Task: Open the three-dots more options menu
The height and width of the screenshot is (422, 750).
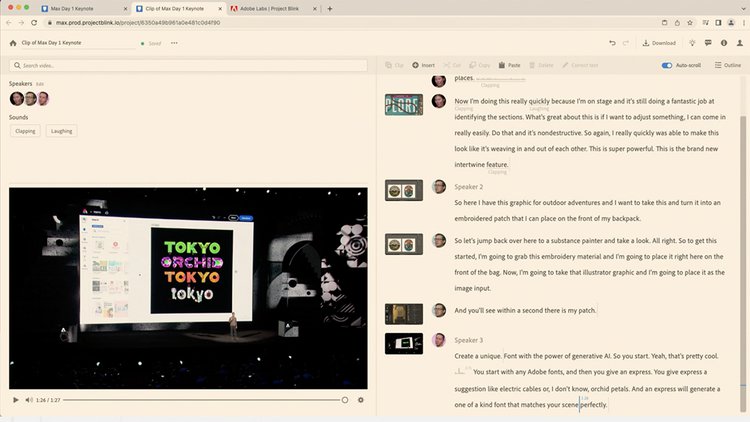Action: pos(175,43)
